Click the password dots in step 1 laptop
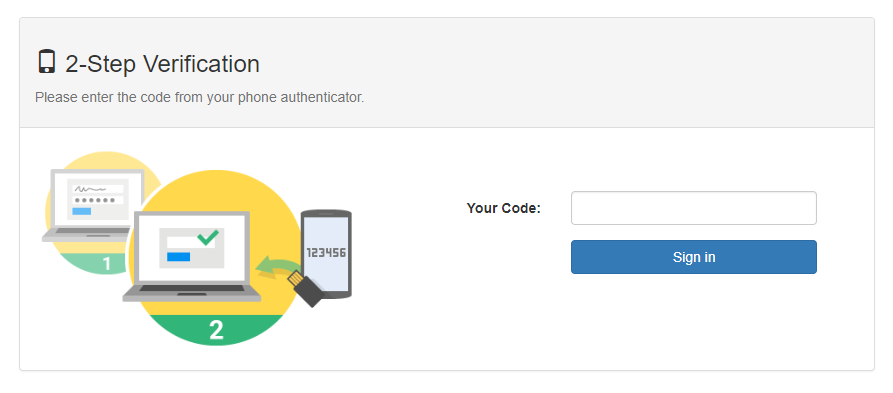 98,200
